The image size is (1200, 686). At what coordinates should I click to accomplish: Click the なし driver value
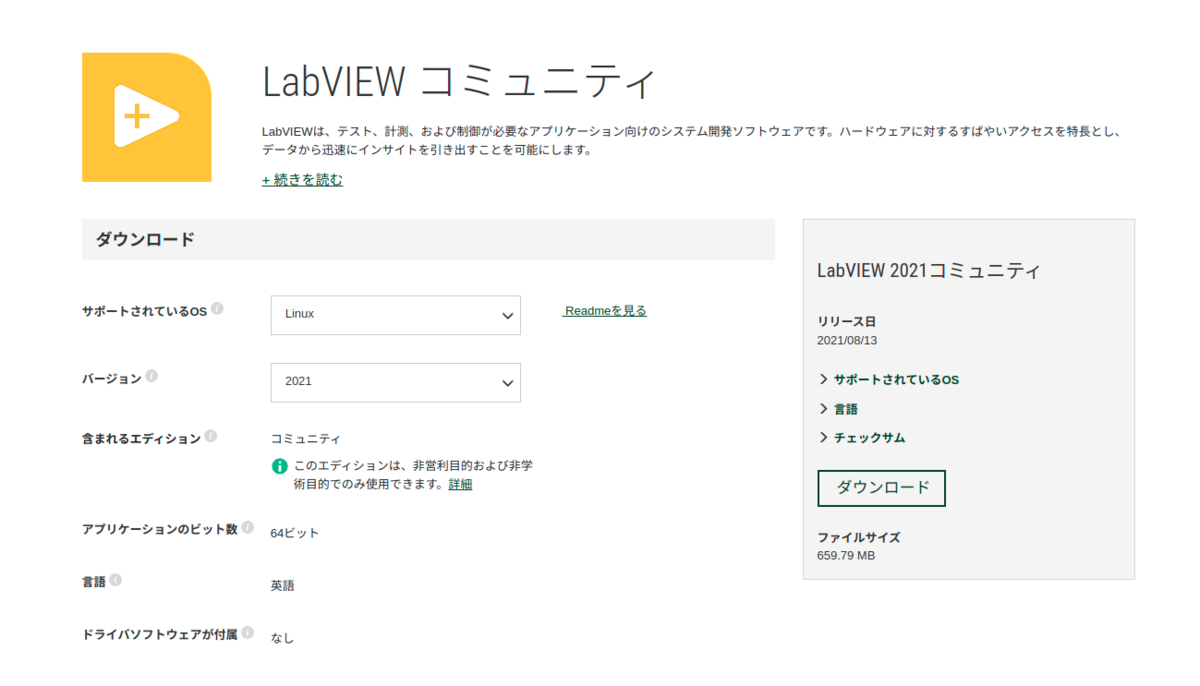click(283, 637)
